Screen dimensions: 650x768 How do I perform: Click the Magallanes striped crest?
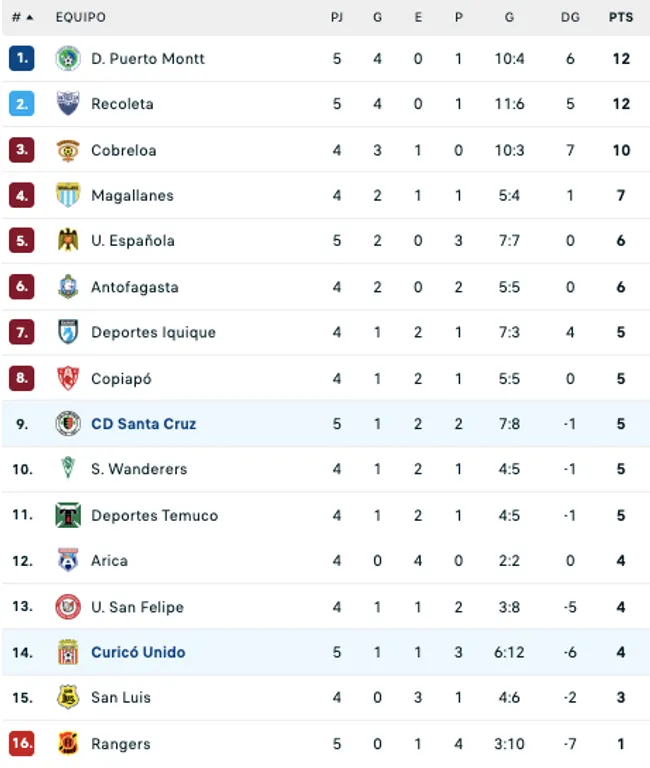pyautogui.click(x=68, y=196)
